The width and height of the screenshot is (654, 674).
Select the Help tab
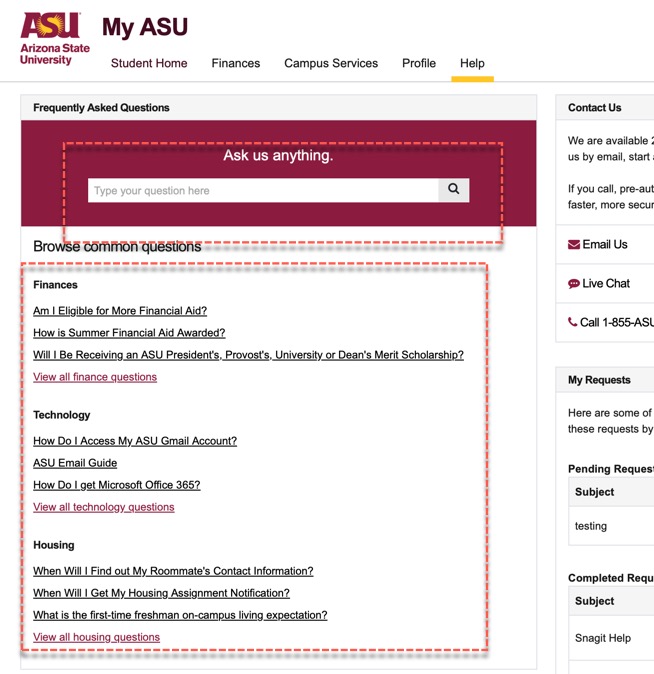click(x=472, y=63)
